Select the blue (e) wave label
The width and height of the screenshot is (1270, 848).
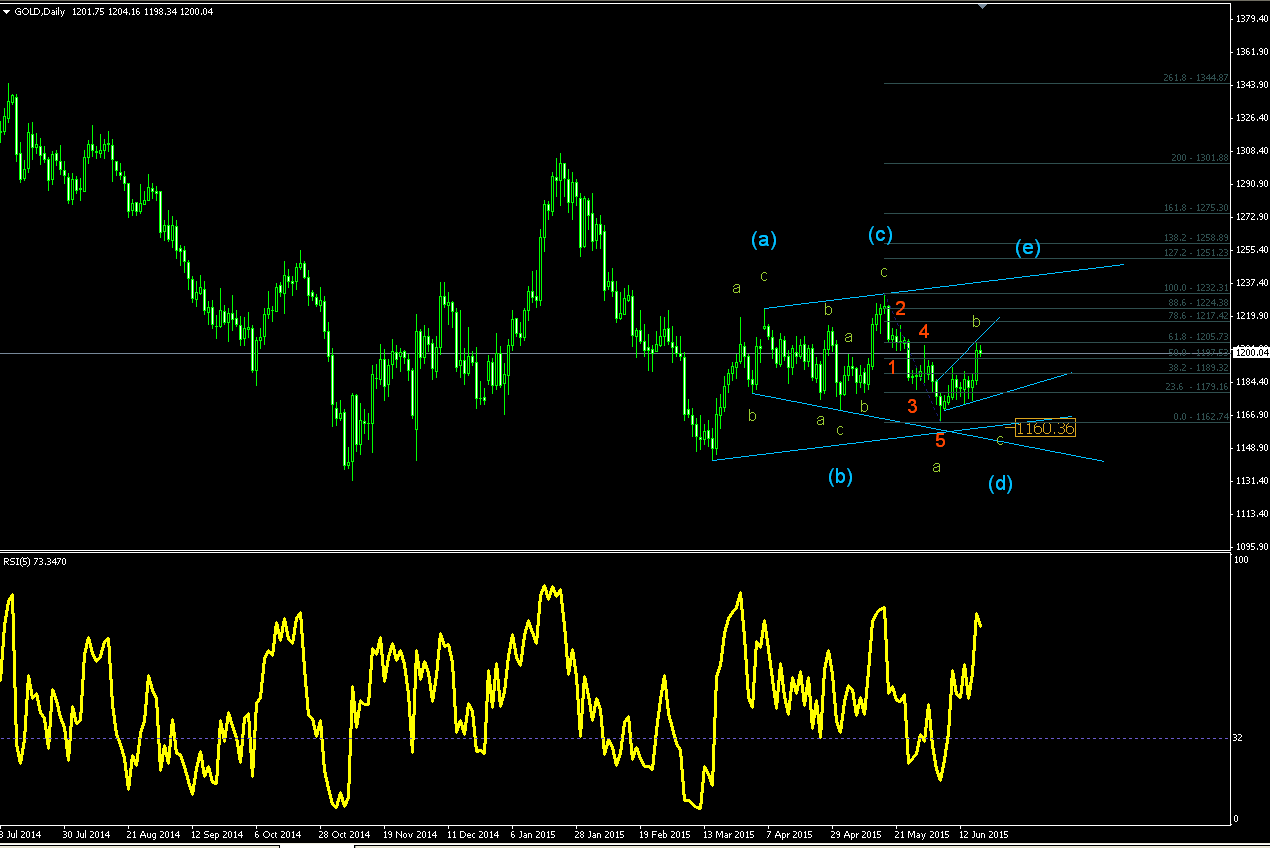click(x=1028, y=248)
